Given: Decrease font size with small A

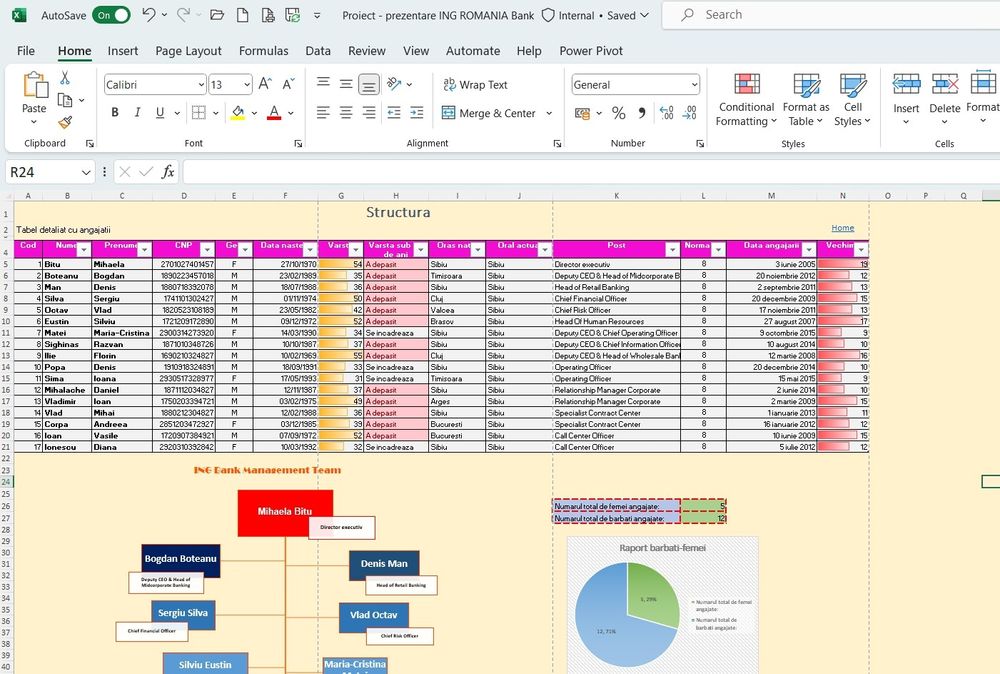Looking at the screenshot, I should coord(288,84).
